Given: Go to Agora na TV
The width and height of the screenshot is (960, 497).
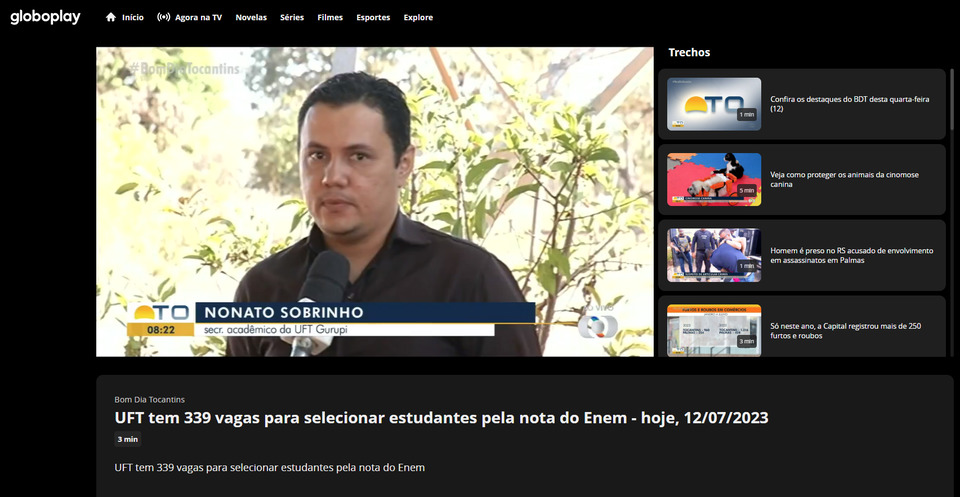Looking at the screenshot, I should [x=198, y=18].
